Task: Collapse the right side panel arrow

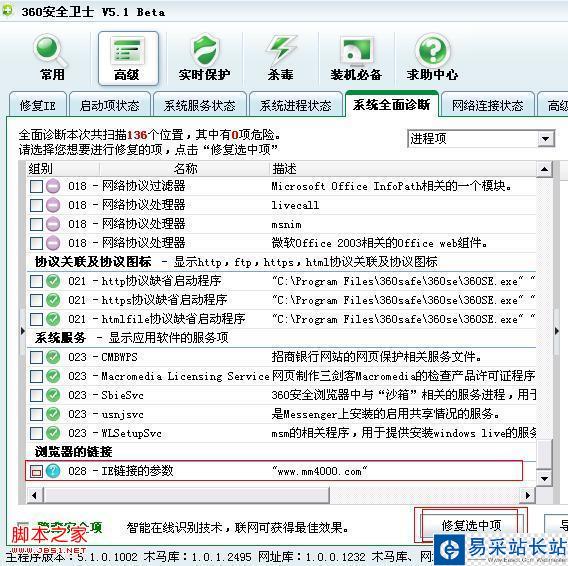Action: pyautogui.click(x=557, y=331)
